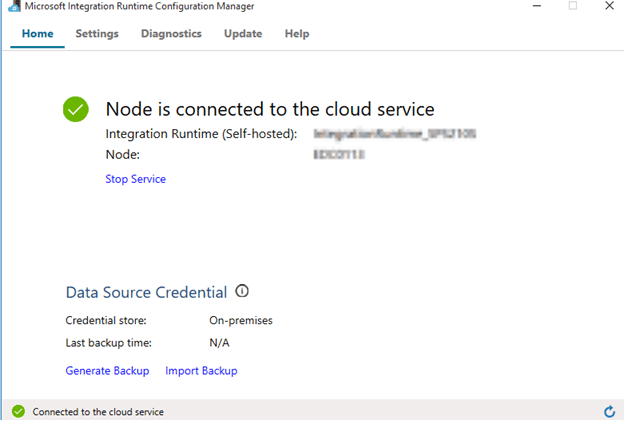Open the Help tab
This screenshot has width=624, height=421.
[297, 34]
